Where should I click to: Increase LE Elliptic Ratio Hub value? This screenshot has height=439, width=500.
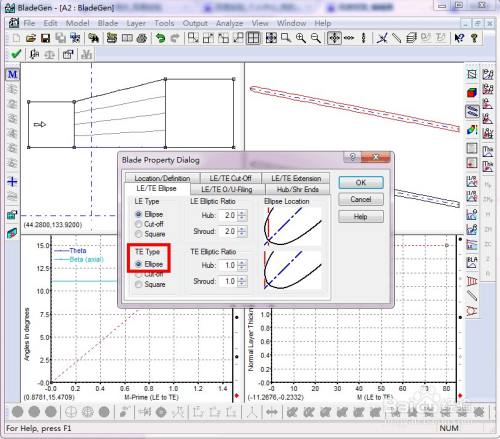click(242, 213)
